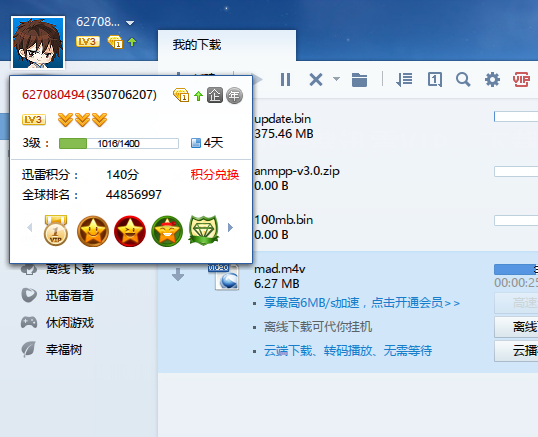
Task: Expand delete options dropdown arrow
Action: coord(336,79)
